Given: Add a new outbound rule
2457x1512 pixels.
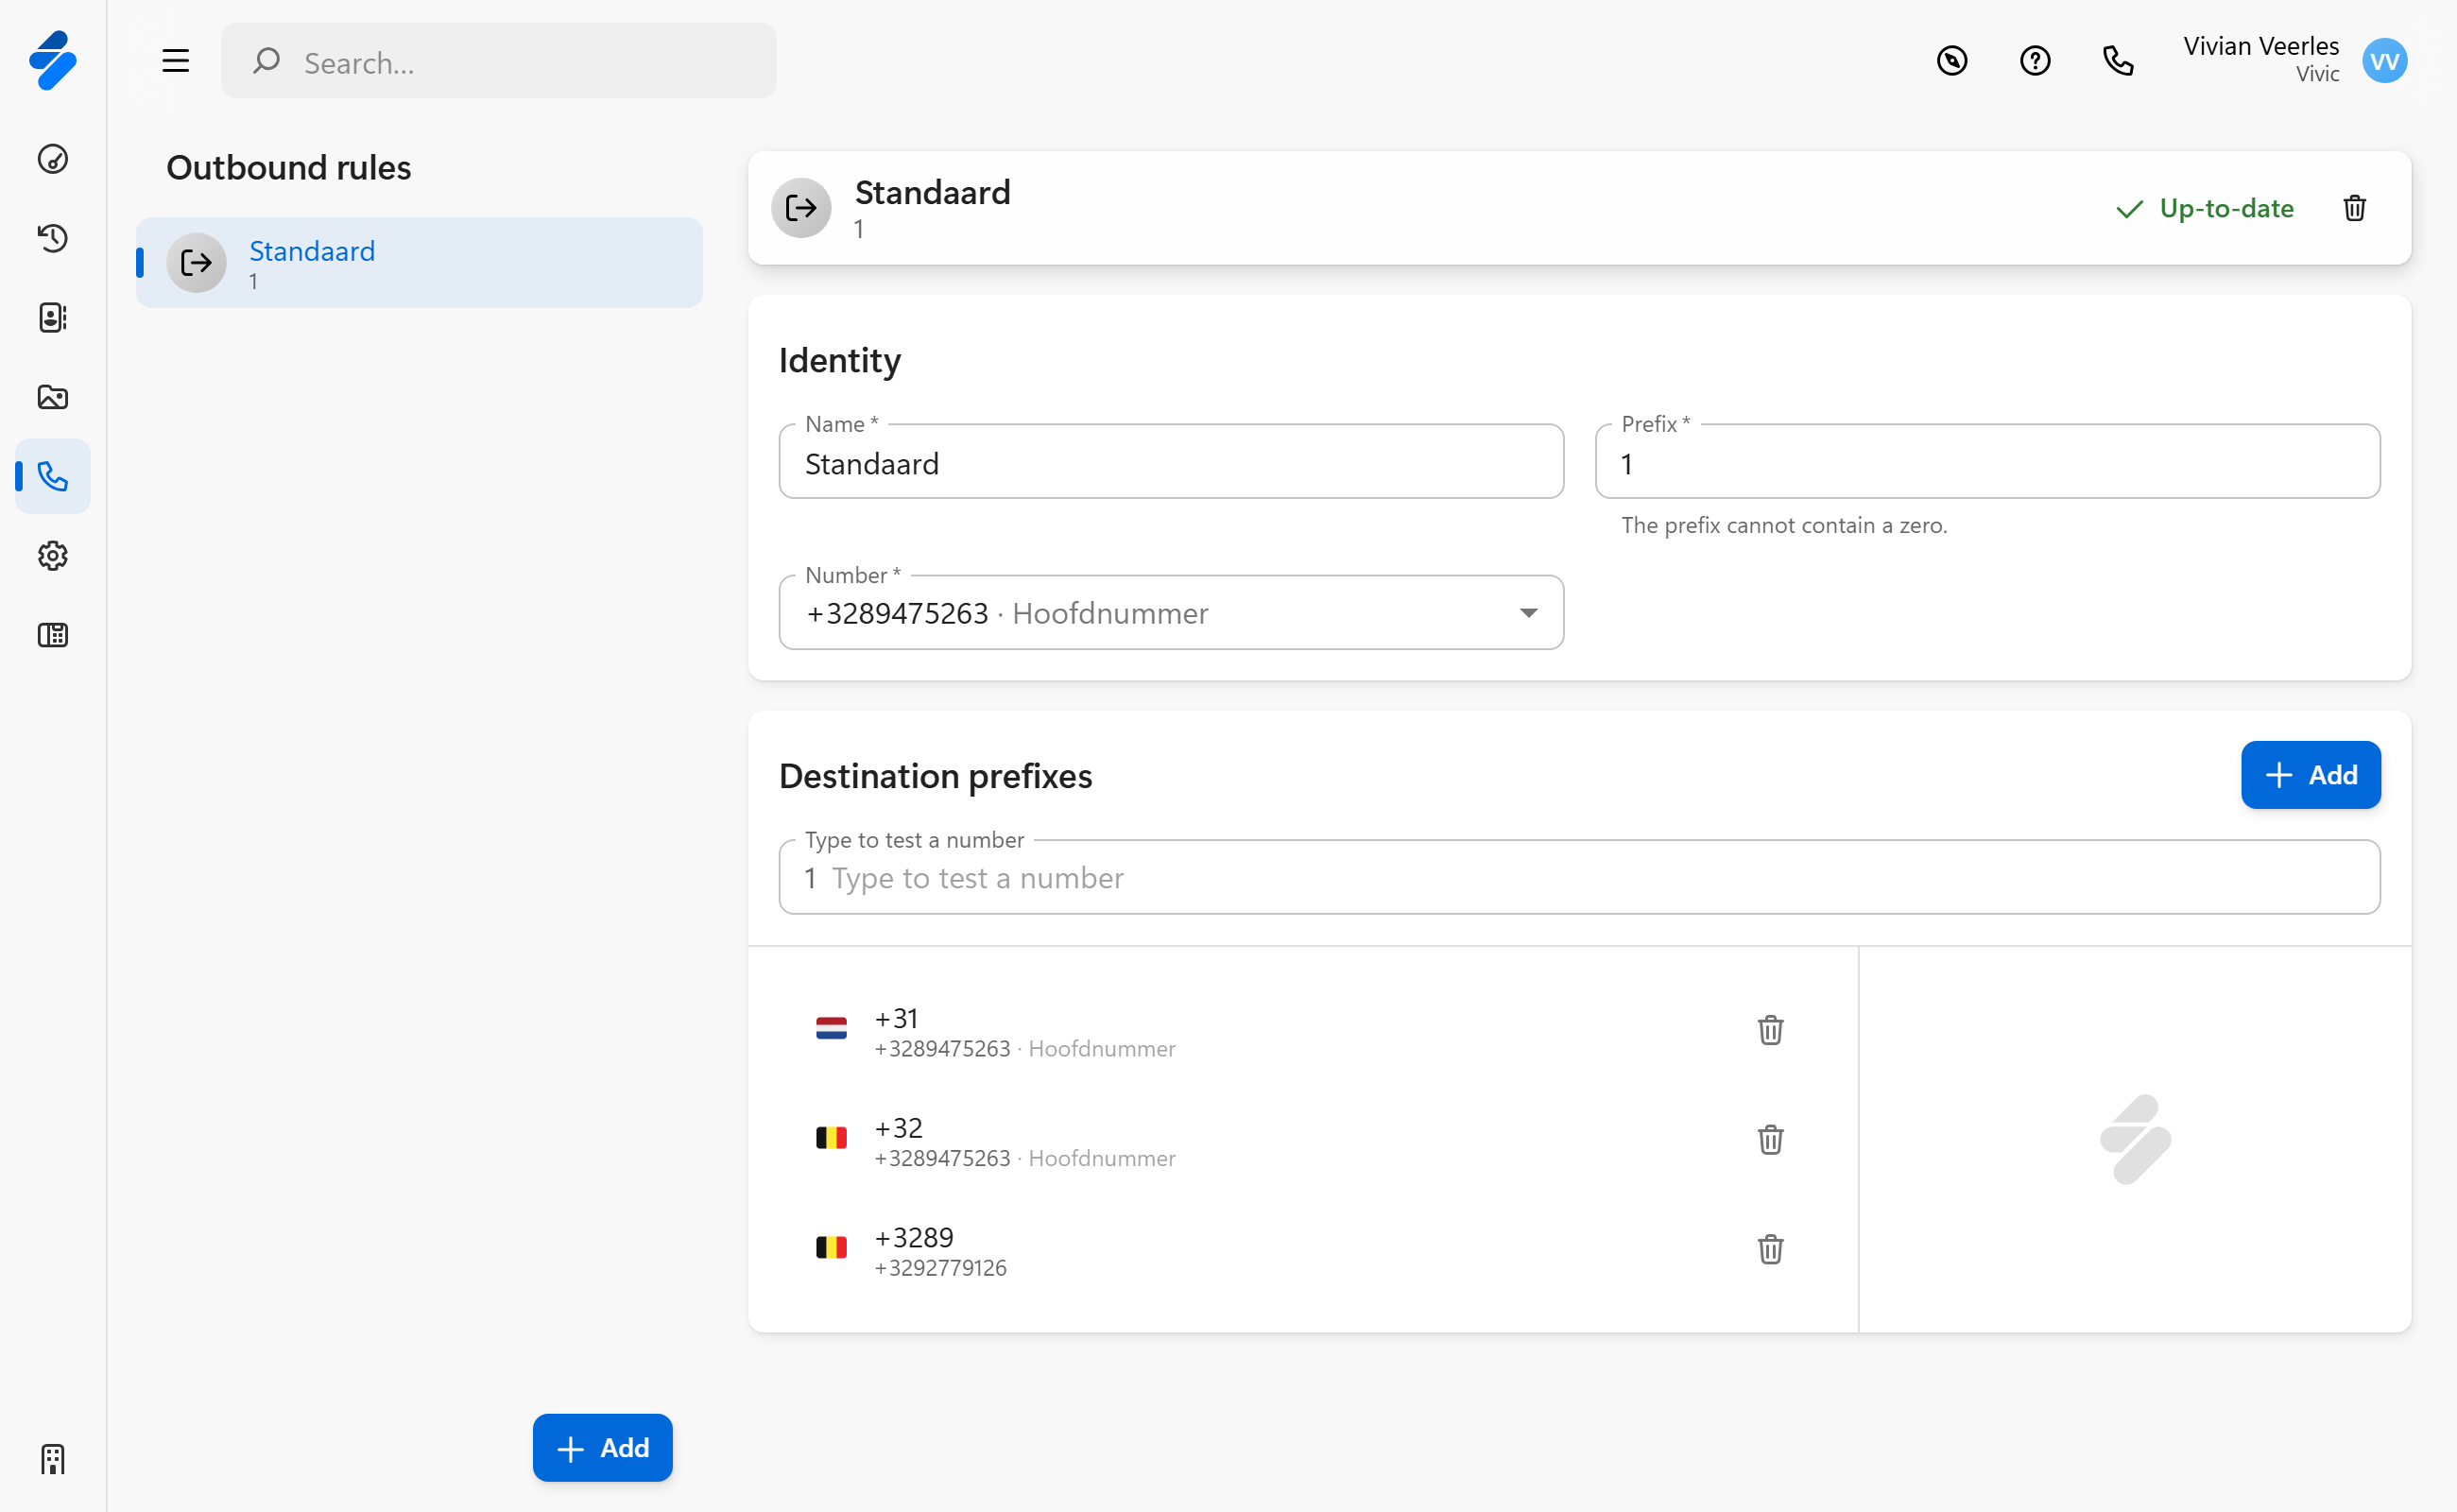Looking at the screenshot, I should [x=602, y=1447].
